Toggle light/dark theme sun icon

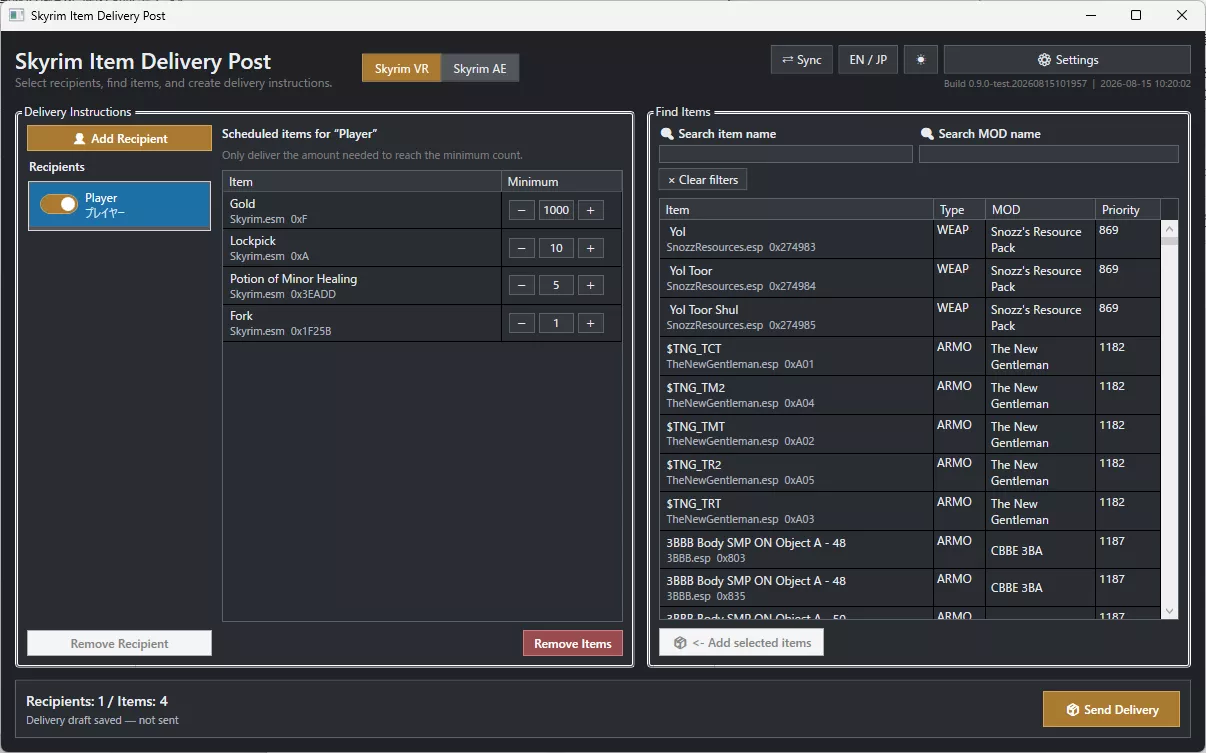[920, 60]
